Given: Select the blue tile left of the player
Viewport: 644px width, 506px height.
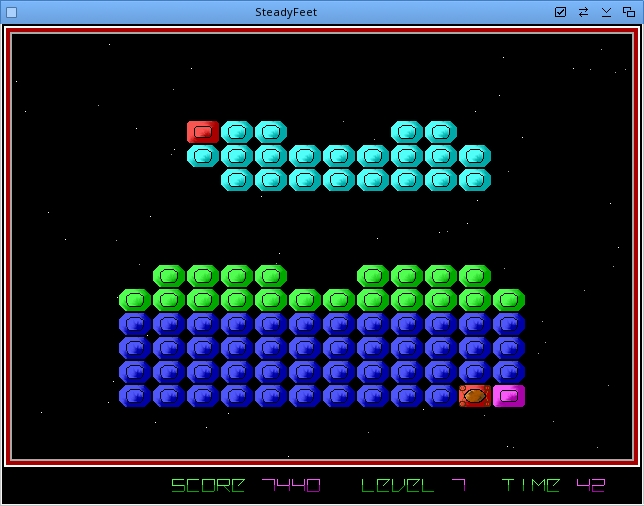Looking at the screenshot, I should pos(441,396).
